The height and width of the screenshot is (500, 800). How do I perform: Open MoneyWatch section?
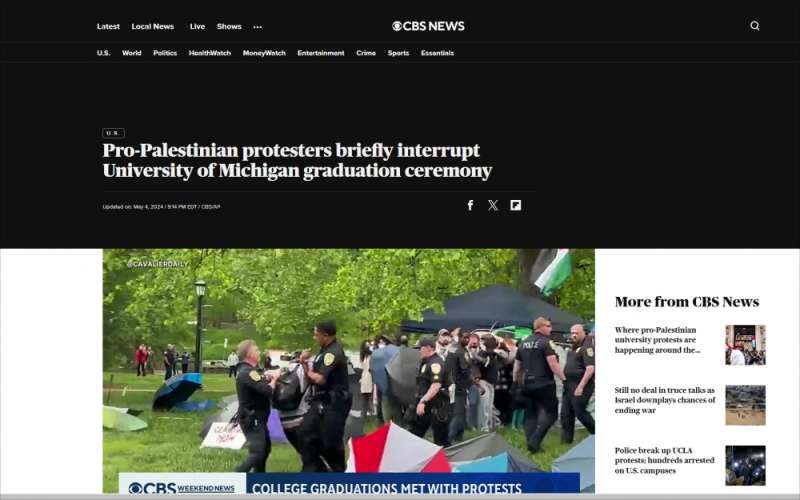coord(264,53)
